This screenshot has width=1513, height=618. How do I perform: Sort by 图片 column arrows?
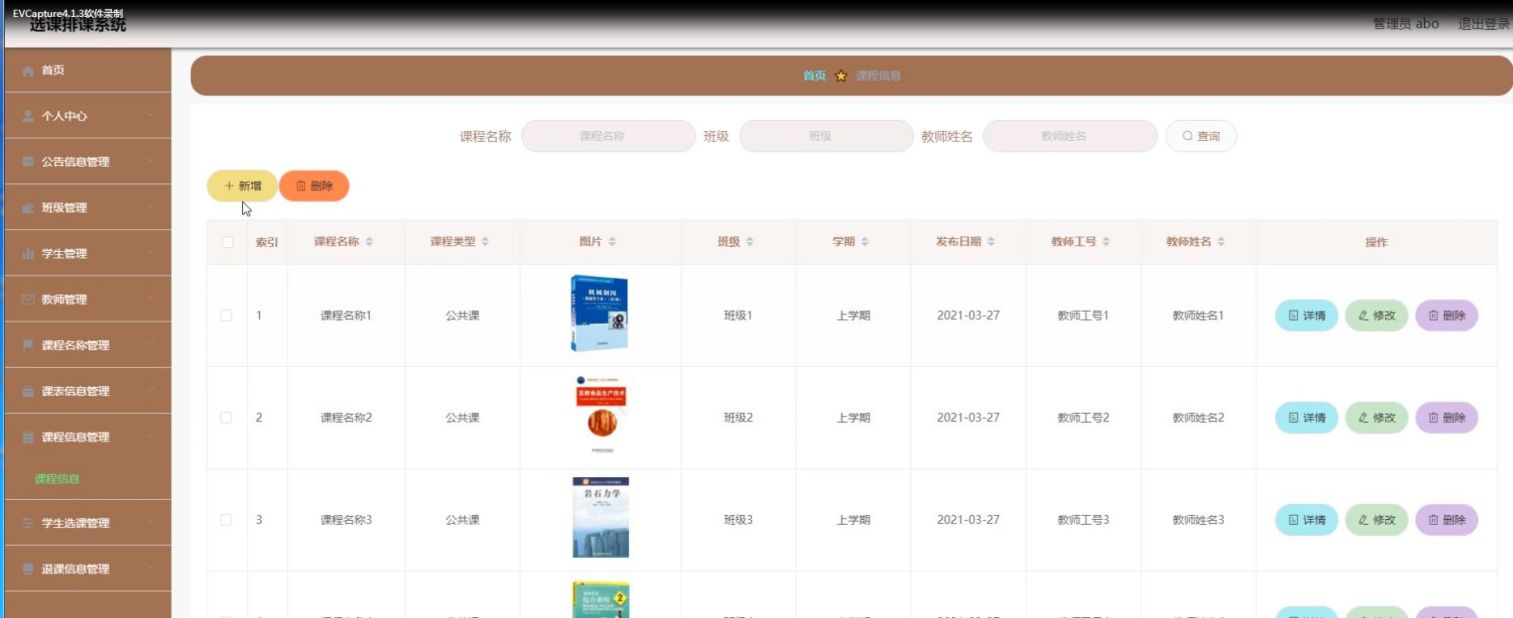(x=612, y=242)
